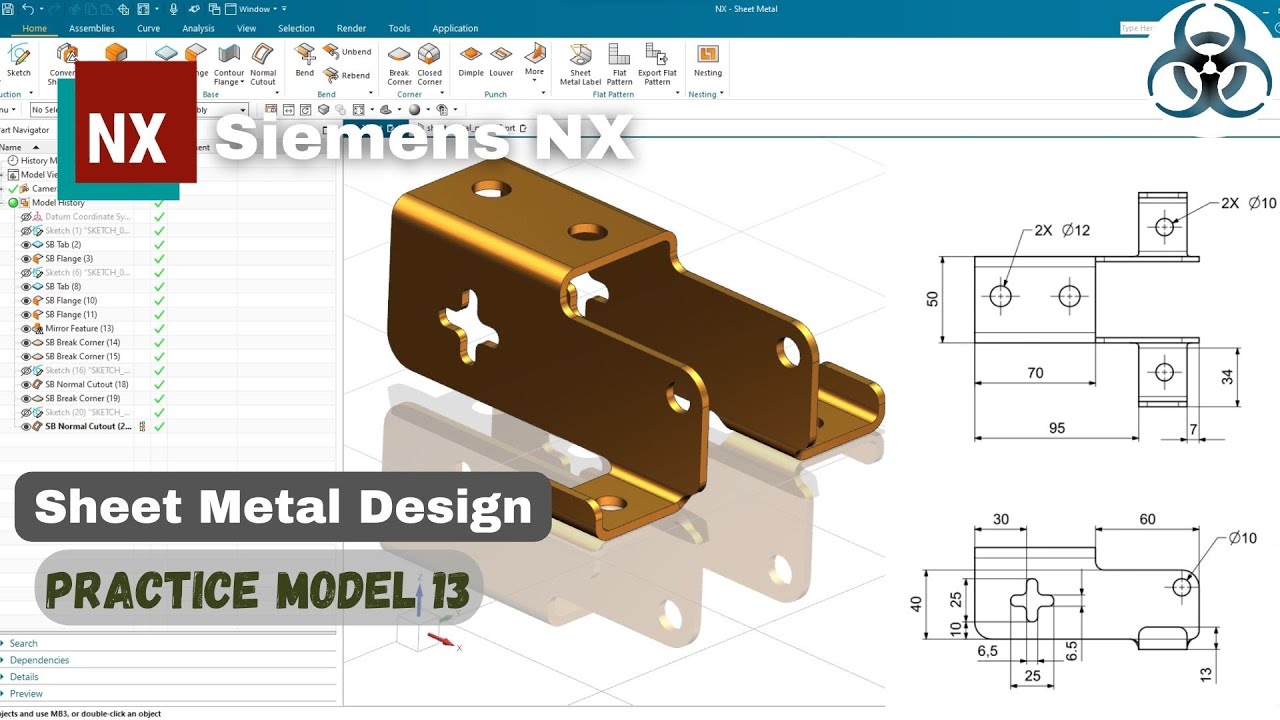This screenshot has height=720, width=1280.
Task: Select SB Break Corner (15) row
Action: tap(82, 356)
